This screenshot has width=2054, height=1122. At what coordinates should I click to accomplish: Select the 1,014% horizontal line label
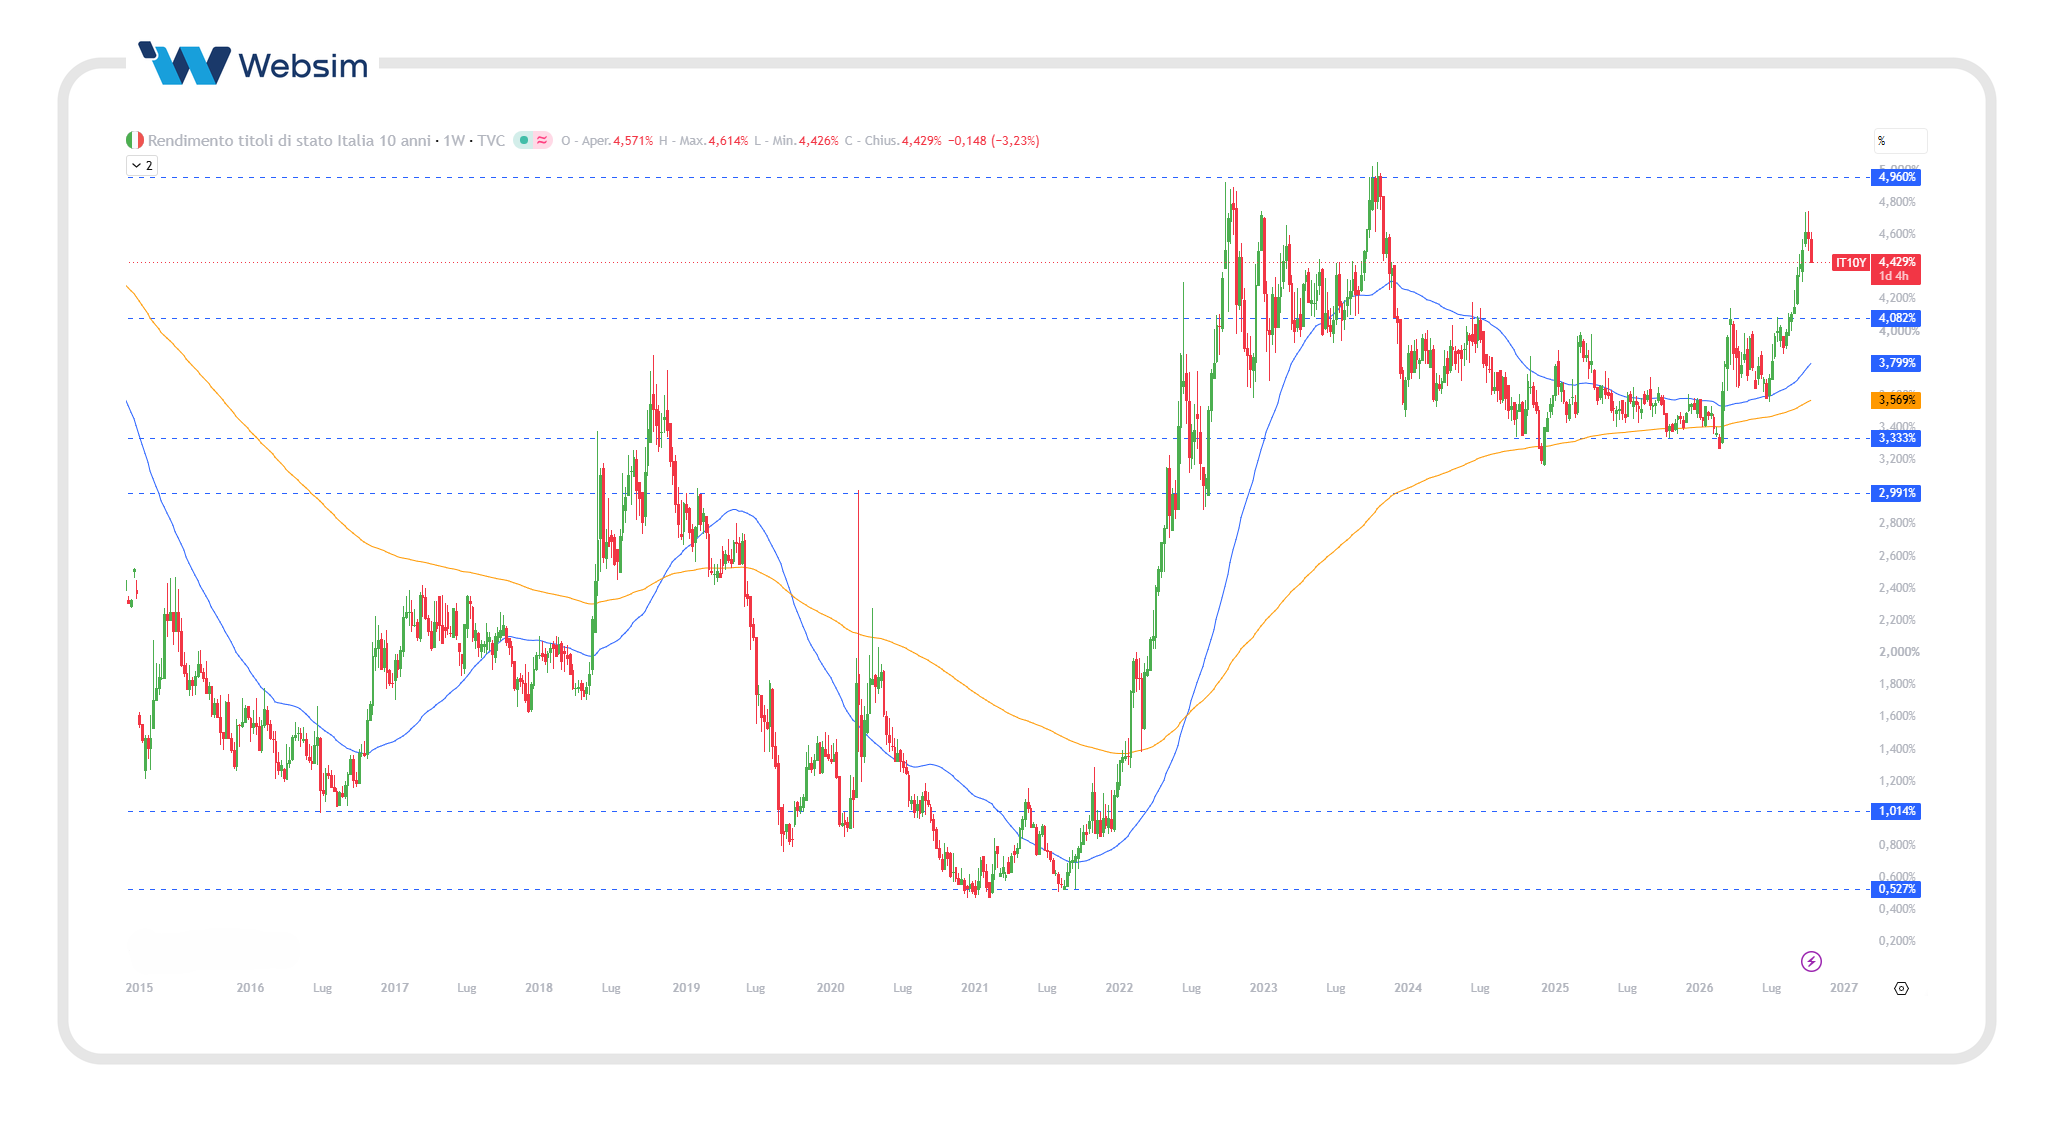1896,811
